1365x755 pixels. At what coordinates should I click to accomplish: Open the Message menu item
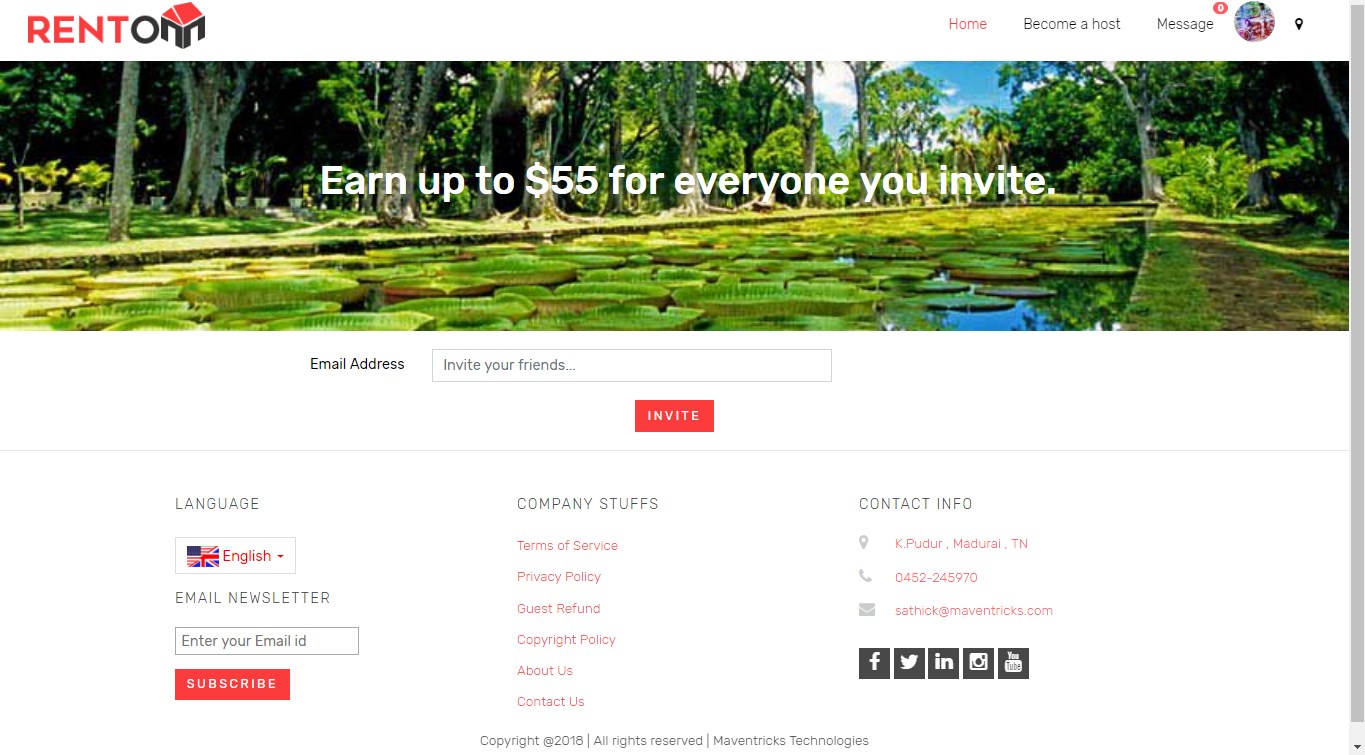1185,24
